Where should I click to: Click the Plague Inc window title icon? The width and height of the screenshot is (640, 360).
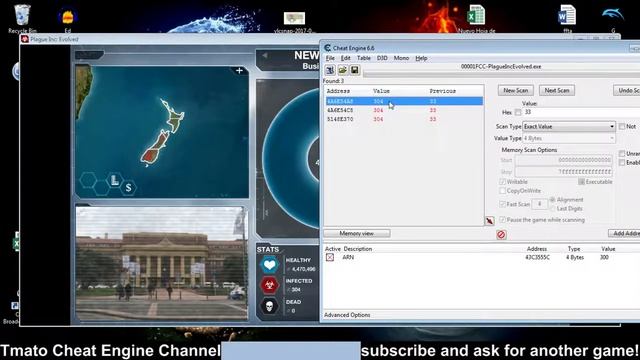pyautogui.click(x=25, y=39)
